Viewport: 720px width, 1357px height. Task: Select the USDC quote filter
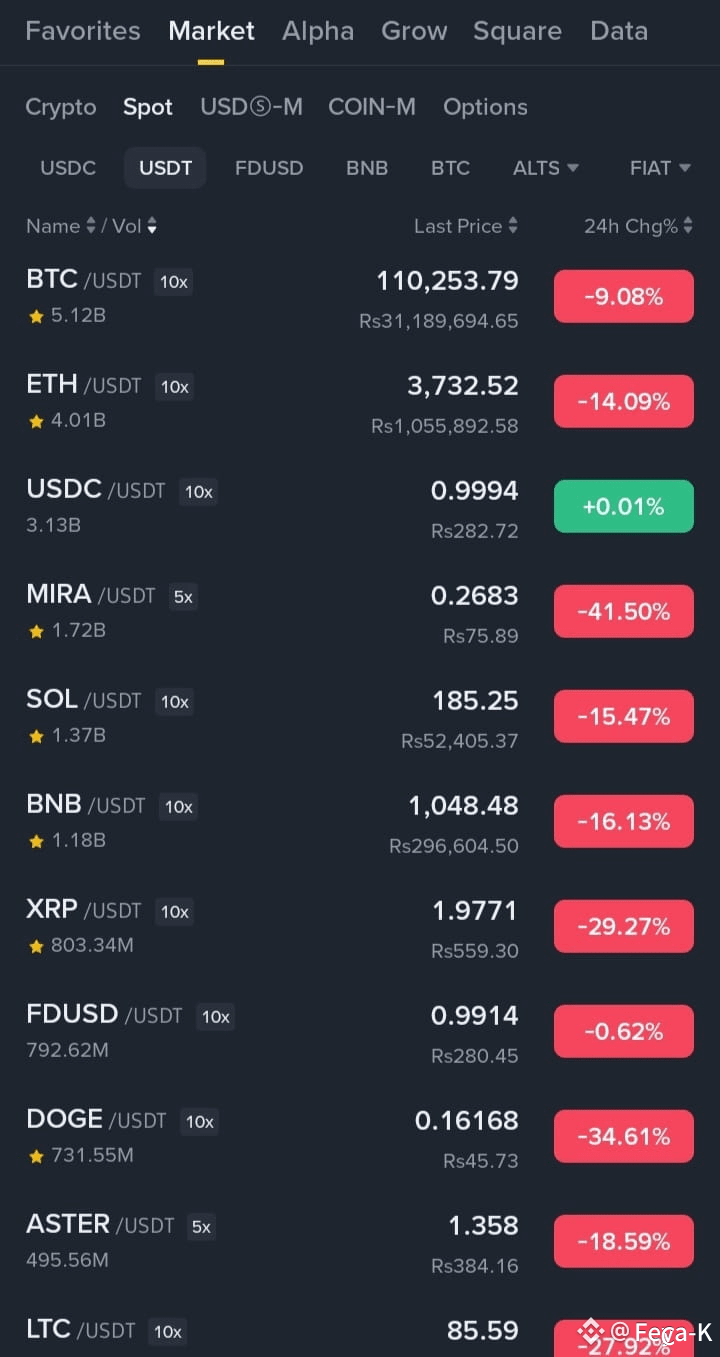(68, 168)
